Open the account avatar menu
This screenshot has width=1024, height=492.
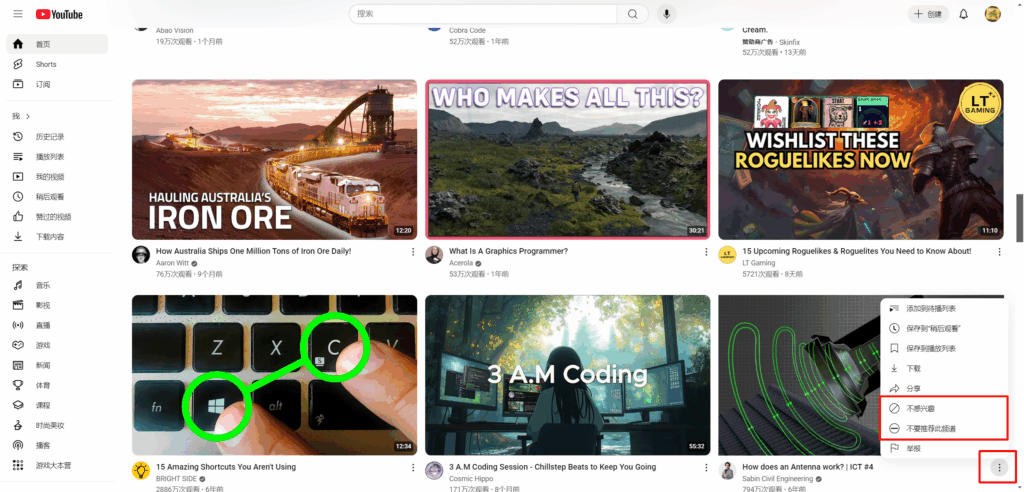(x=993, y=14)
